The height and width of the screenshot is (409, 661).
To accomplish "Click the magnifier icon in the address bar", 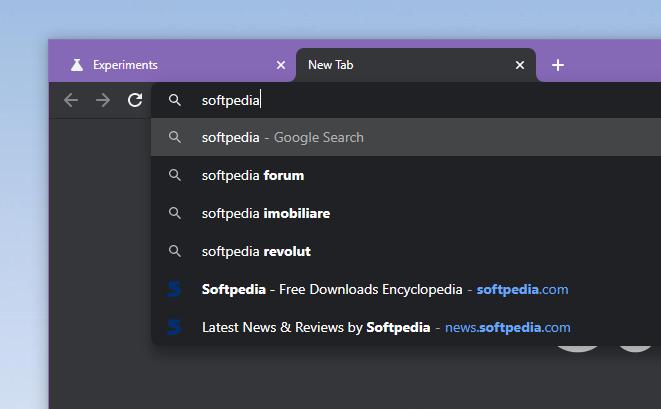I will click(175, 100).
